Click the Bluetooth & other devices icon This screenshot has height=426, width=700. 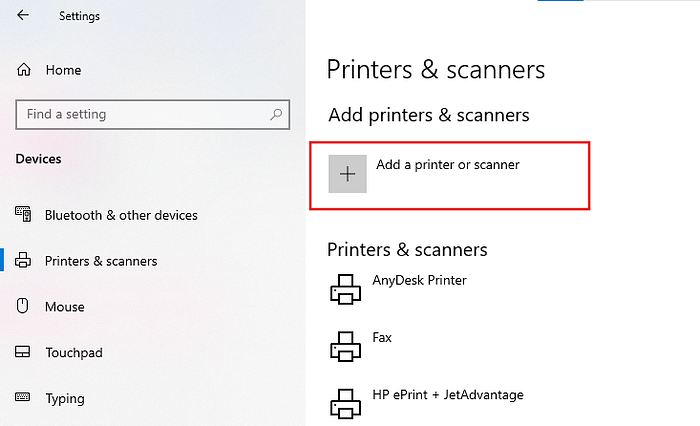23,214
